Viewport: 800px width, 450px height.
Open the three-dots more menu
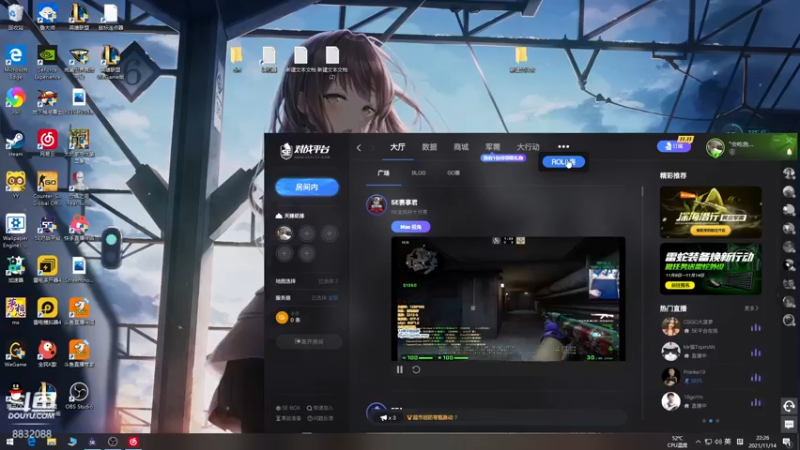click(563, 147)
